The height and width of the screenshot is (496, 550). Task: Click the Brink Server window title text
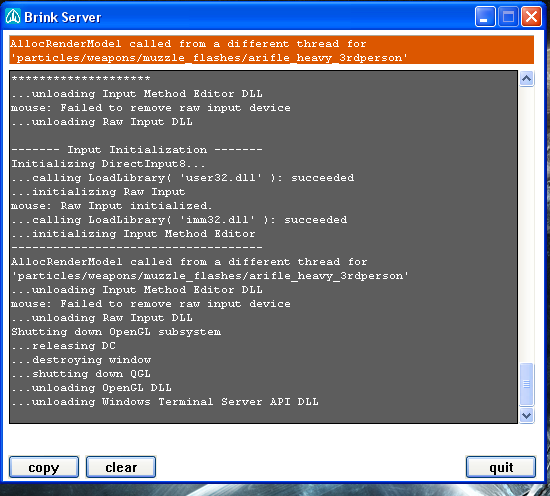(x=62, y=17)
